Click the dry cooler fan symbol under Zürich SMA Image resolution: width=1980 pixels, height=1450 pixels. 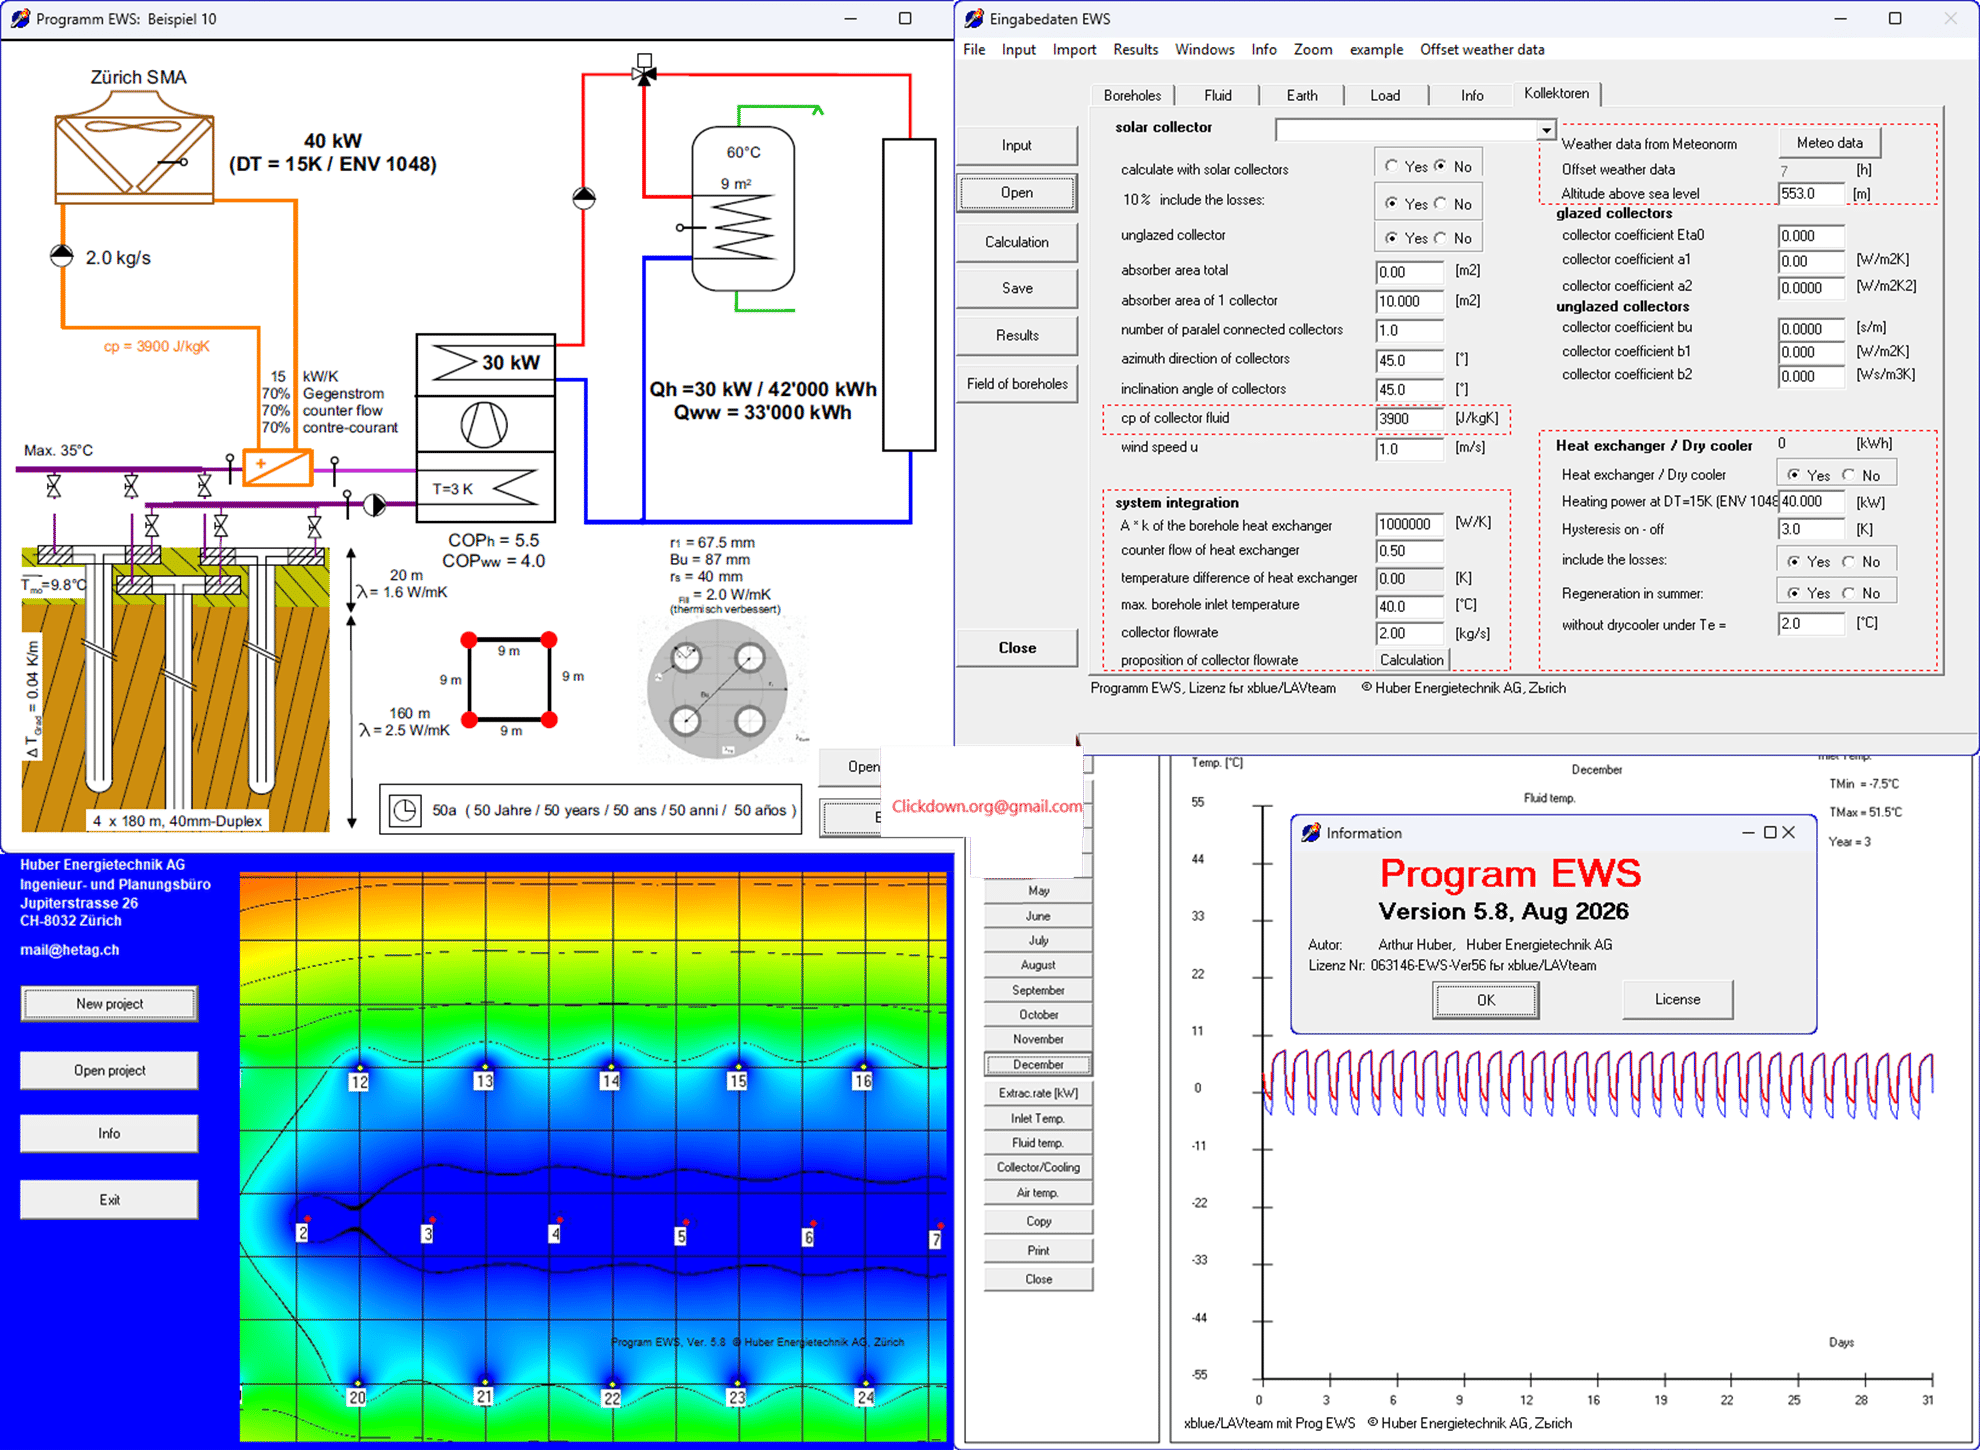(x=134, y=147)
